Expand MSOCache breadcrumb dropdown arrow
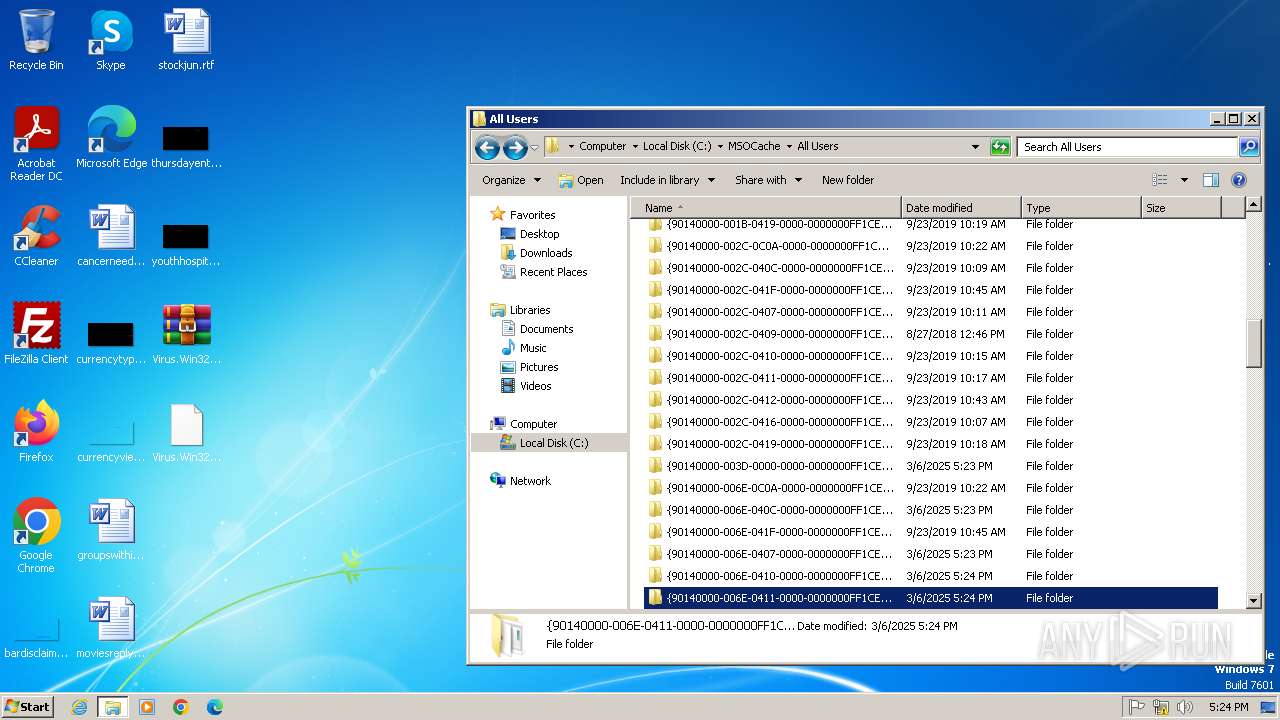This screenshot has height=720, width=1280. tap(789, 146)
